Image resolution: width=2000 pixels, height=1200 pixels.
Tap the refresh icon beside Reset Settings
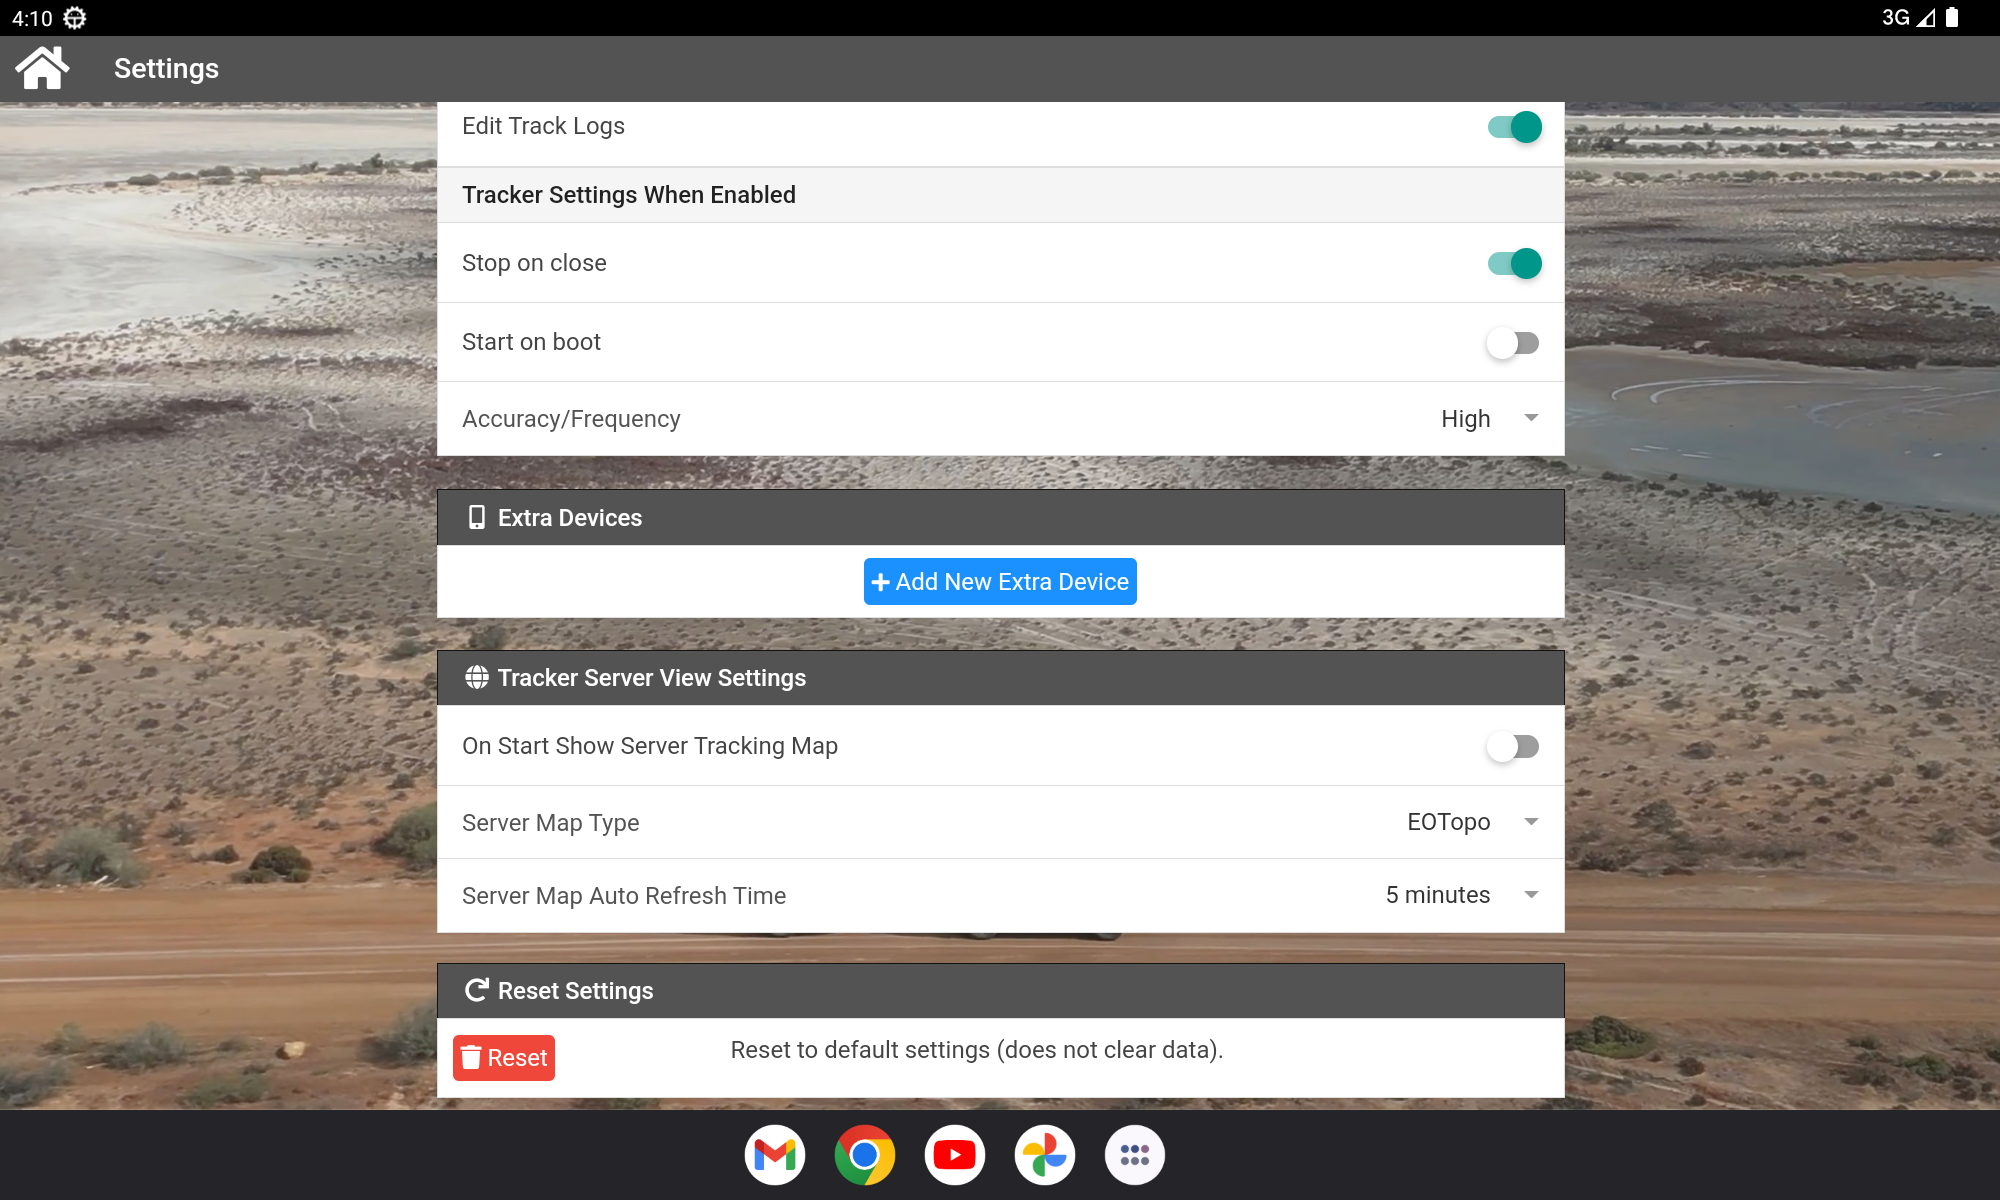(x=477, y=990)
